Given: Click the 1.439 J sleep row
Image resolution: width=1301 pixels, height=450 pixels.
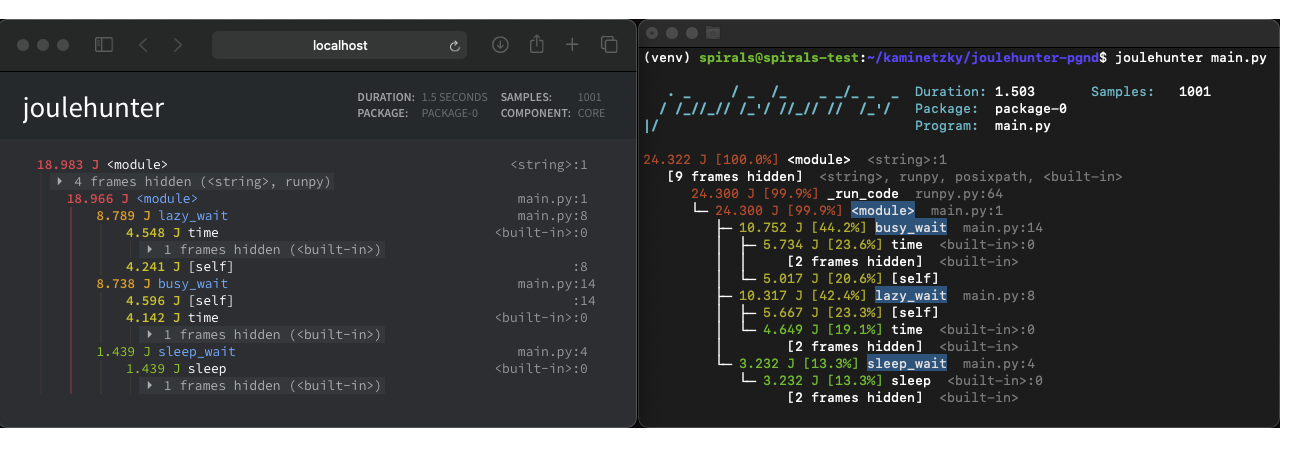Looking at the screenshot, I should click(357, 369).
